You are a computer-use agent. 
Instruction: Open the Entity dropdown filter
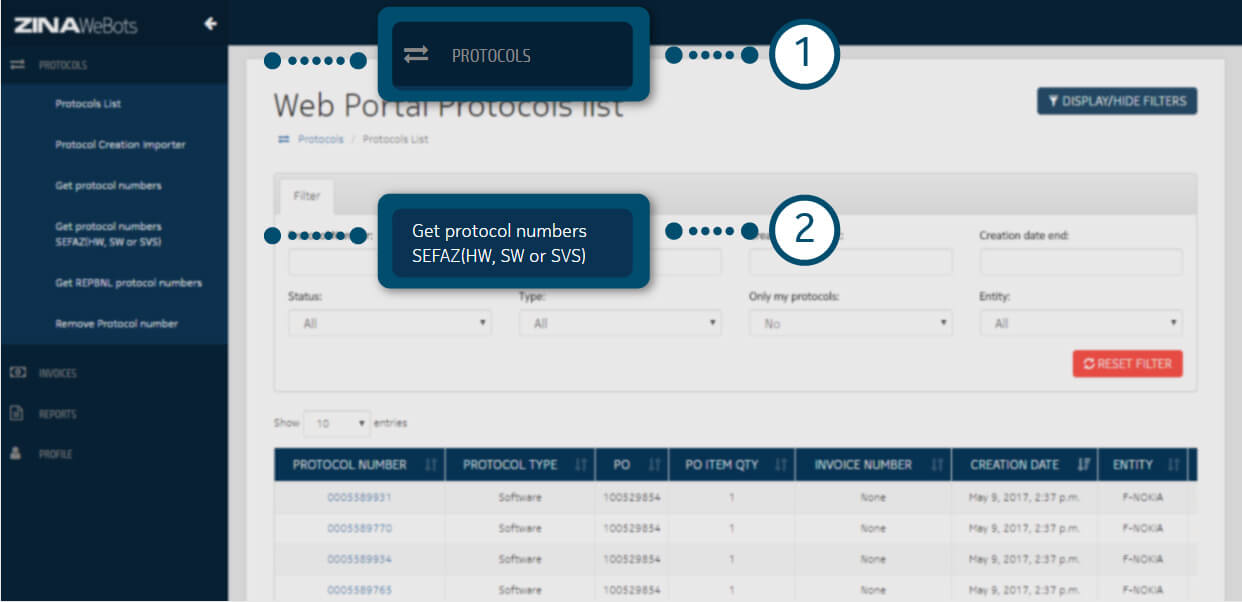tap(1081, 323)
